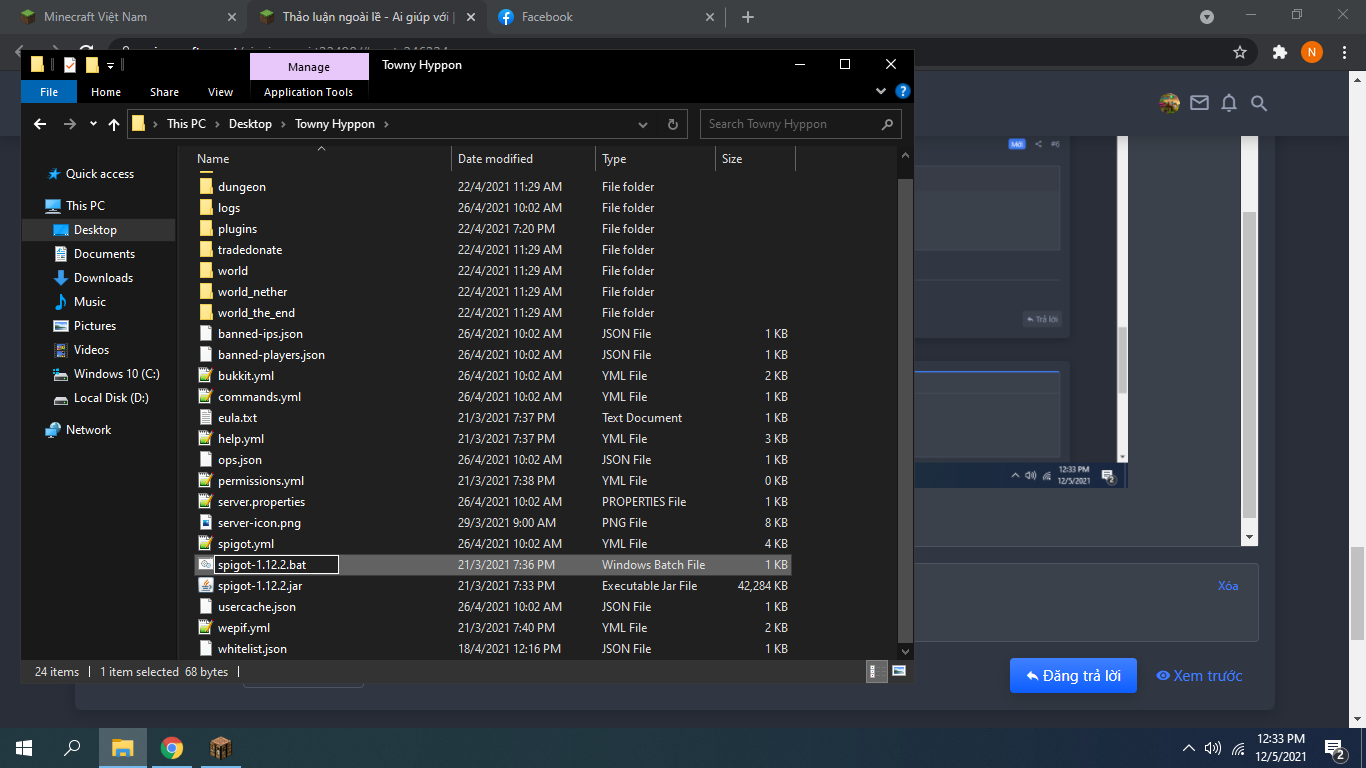Switch to large thumbnails view icon

(899, 671)
